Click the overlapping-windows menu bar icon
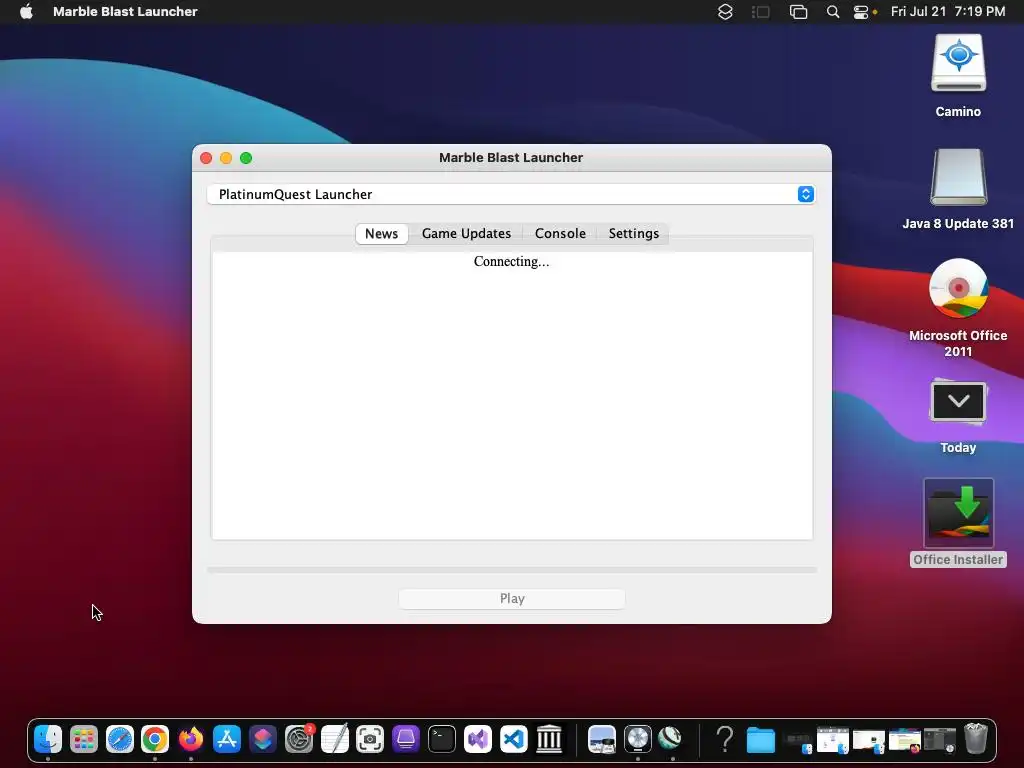 coord(798,11)
